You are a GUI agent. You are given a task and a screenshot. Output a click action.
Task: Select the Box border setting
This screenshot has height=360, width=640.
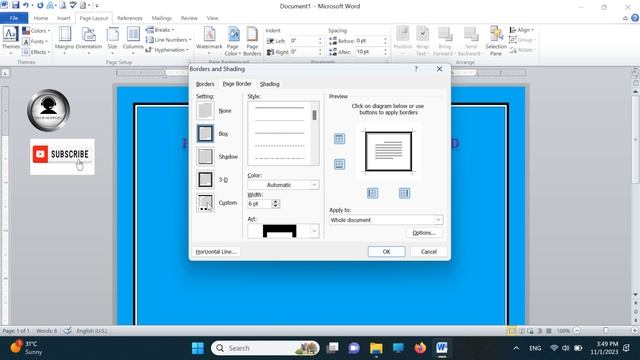coord(205,133)
